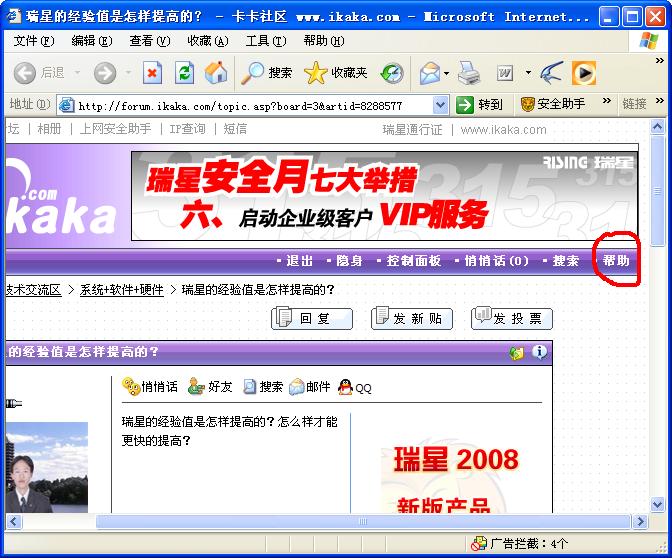Expand the main toolbar overflow chevron
Viewport: 672px width, 558px height.
point(660,60)
